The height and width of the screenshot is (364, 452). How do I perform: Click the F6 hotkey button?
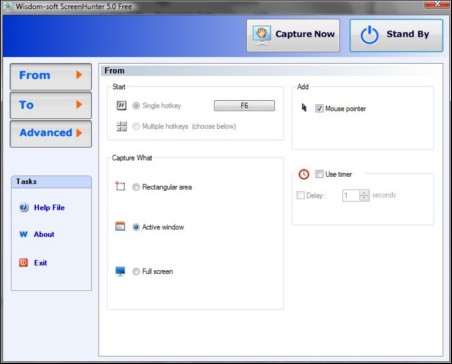click(x=244, y=105)
